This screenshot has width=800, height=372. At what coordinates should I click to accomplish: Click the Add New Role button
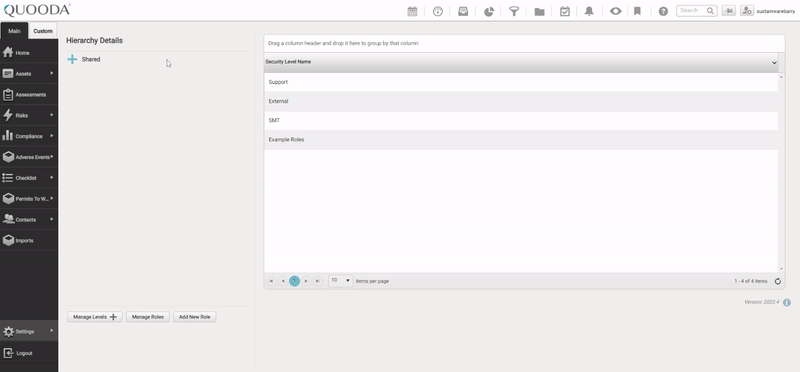pyautogui.click(x=194, y=317)
